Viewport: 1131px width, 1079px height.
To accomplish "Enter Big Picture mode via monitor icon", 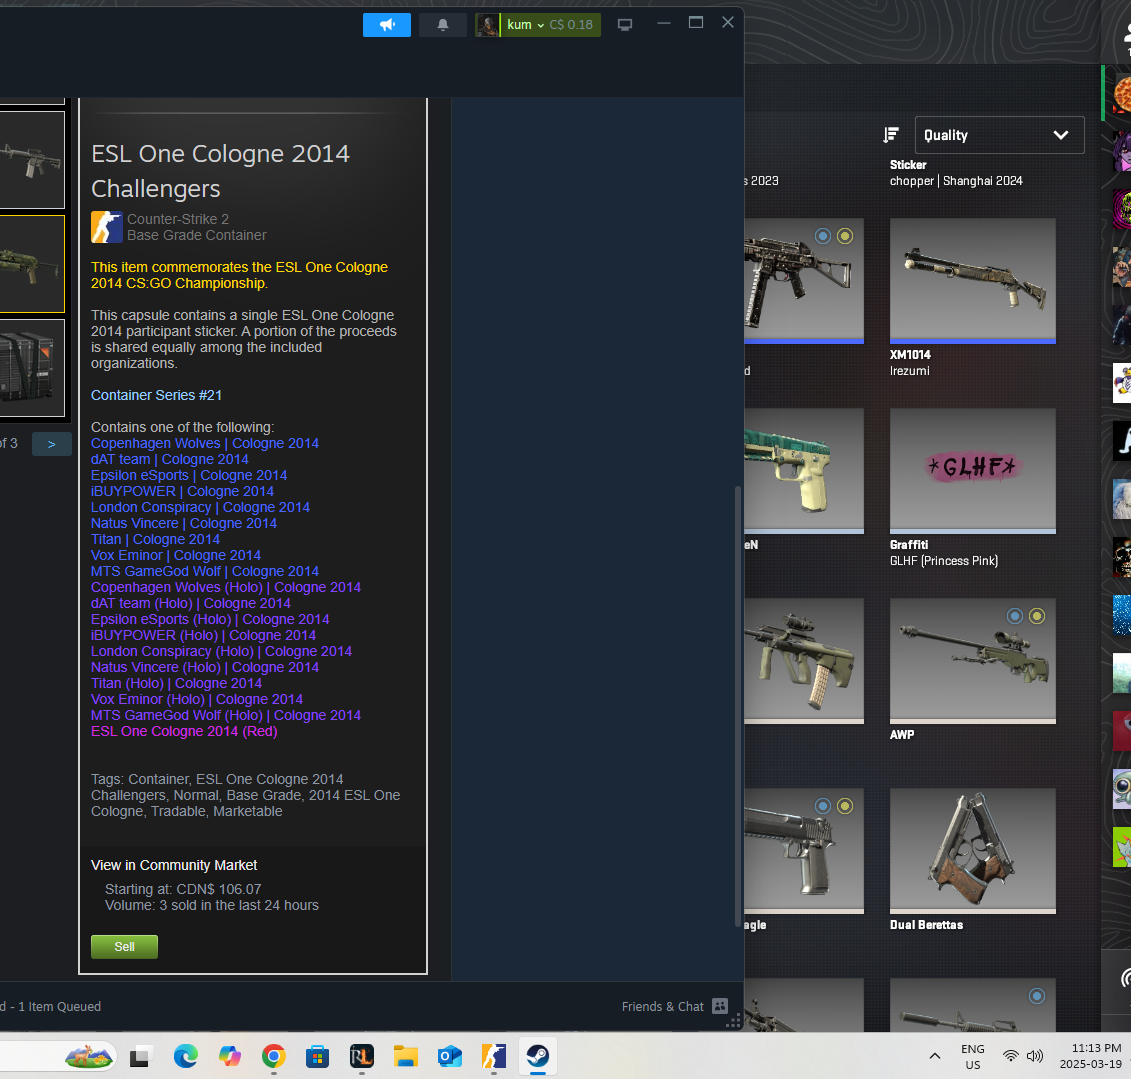I will [x=625, y=25].
